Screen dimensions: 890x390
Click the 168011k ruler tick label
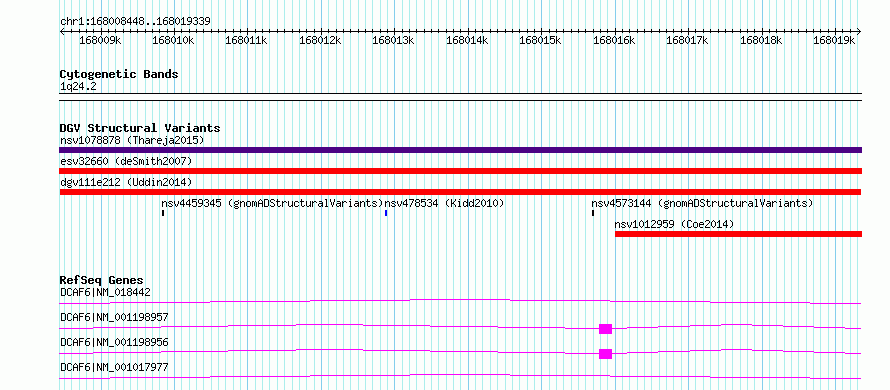pyautogui.click(x=247, y=40)
